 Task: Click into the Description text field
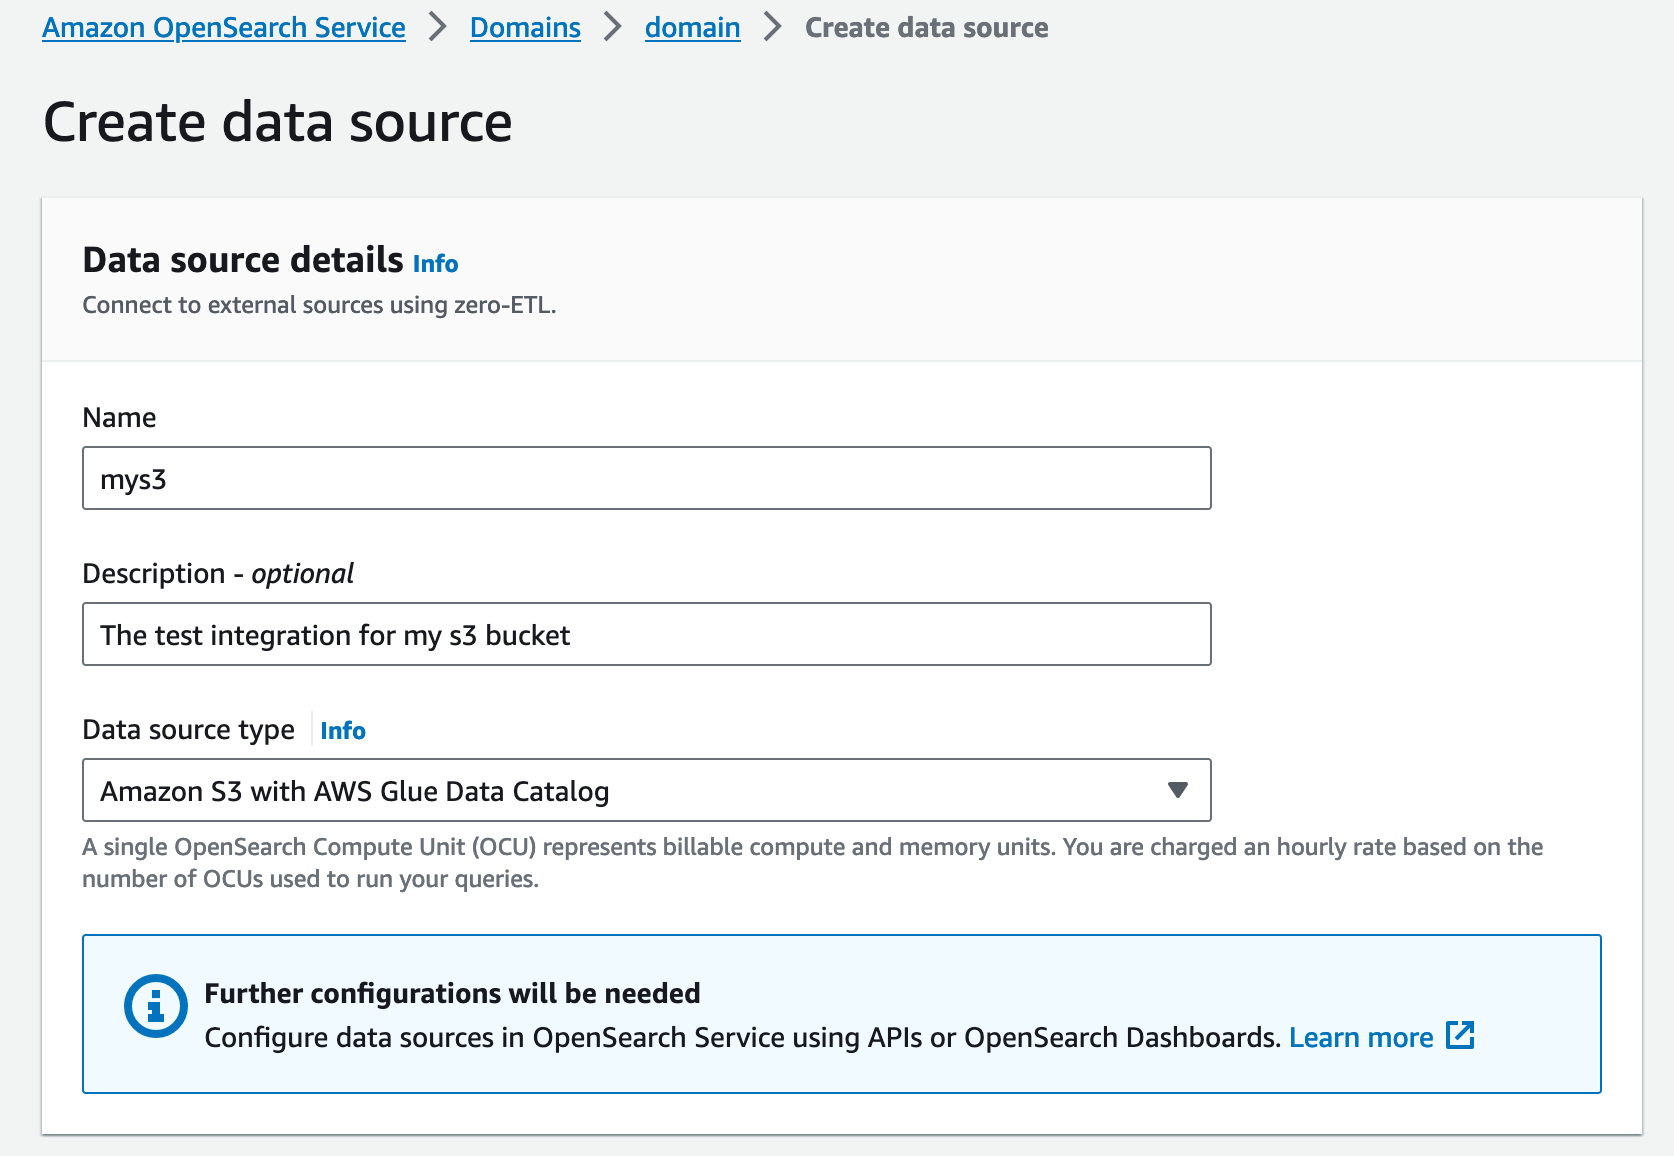[x=646, y=634]
